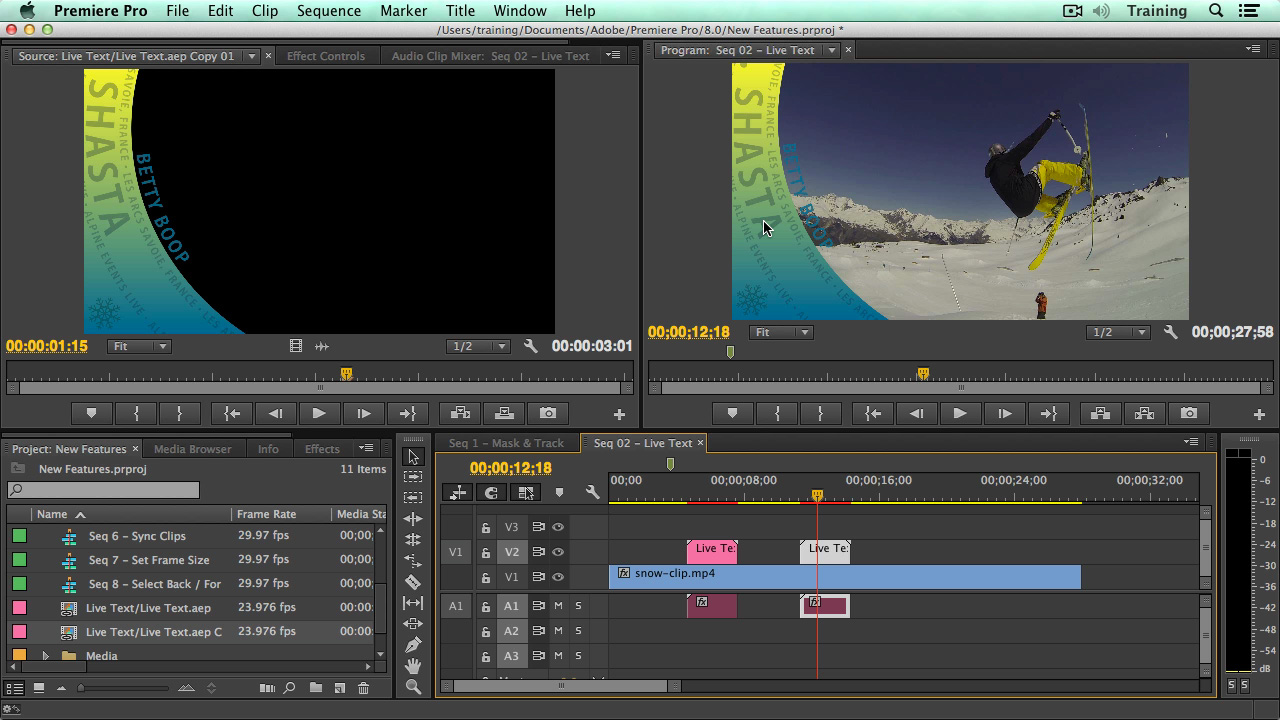The width and height of the screenshot is (1280, 720).
Task: Switch to Seq 1 – Mask & Track tab
Action: click(x=506, y=443)
